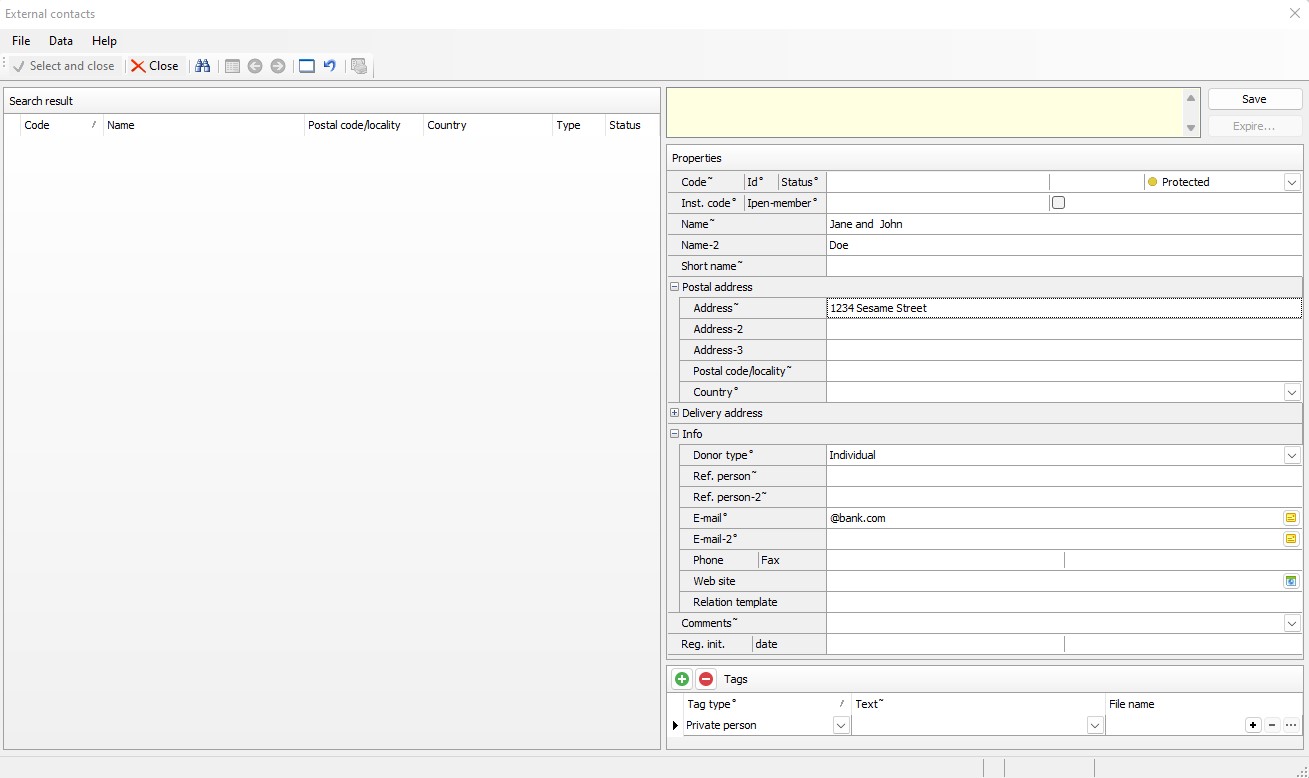Image resolution: width=1309 pixels, height=778 pixels.
Task: Click the Postal code/locality input field
Action: point(1063,371)
